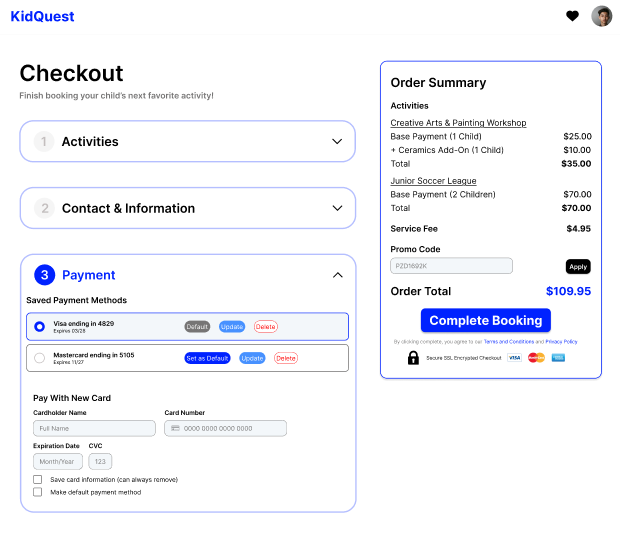620x537 pixels.
Task: Click the Order Summary heading
Action: [438, 82]
